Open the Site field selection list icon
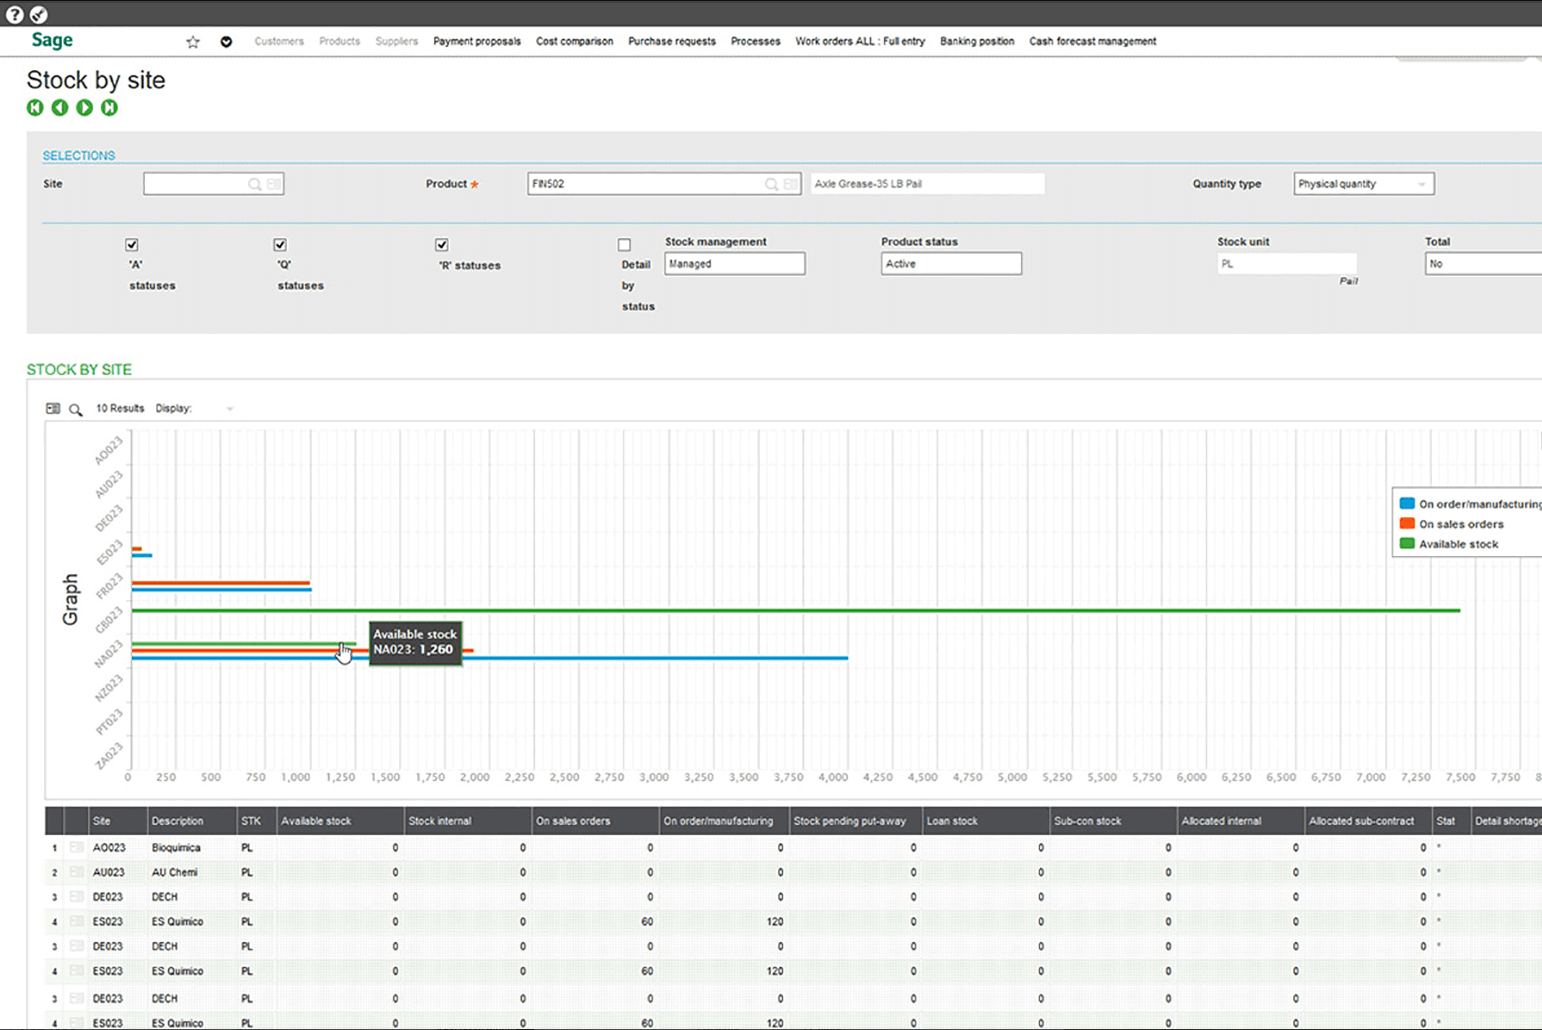This screenshot has height=1030, width=1542. tap(274, 184)
